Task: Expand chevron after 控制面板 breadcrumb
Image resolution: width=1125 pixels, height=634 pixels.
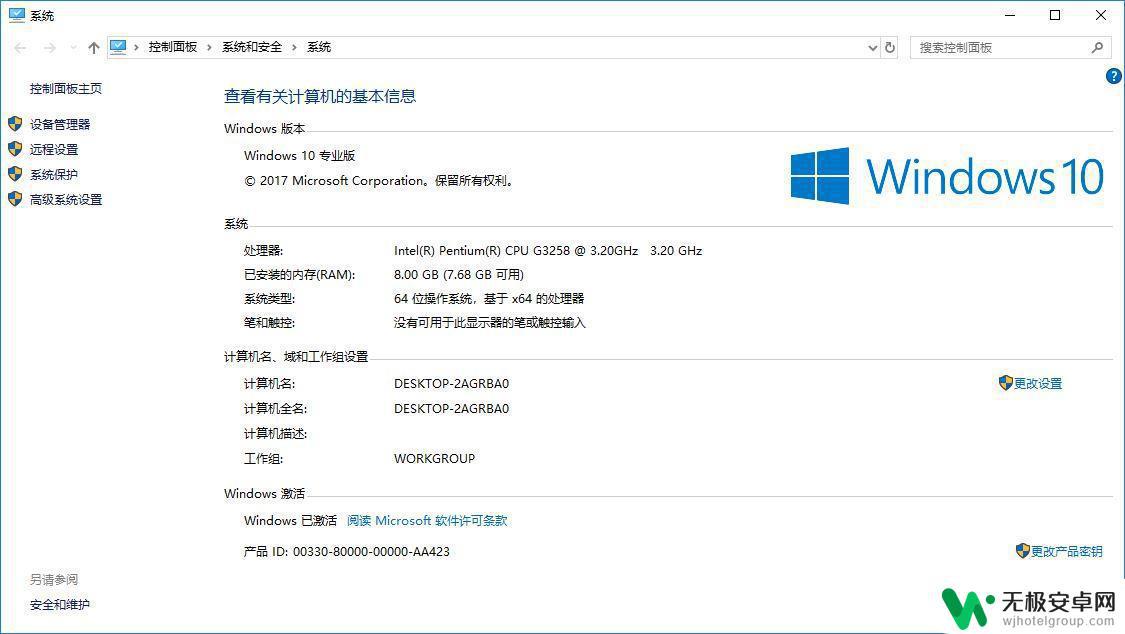Action: 210,47
